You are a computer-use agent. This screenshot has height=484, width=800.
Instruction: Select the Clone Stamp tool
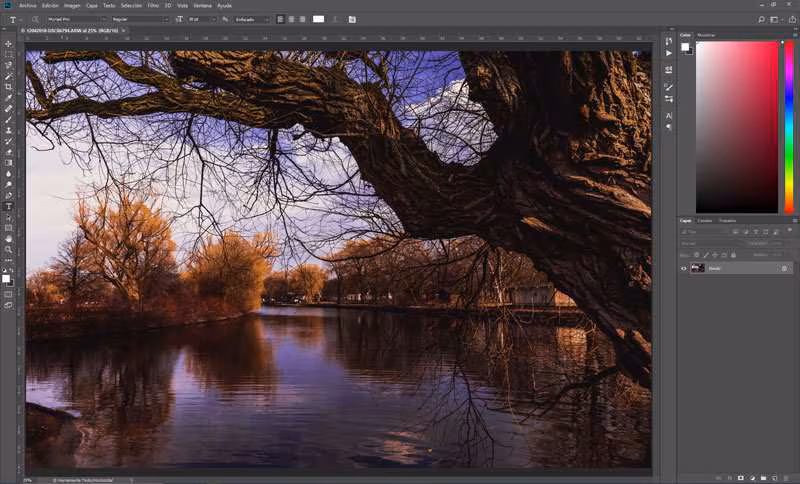point(8,130)
